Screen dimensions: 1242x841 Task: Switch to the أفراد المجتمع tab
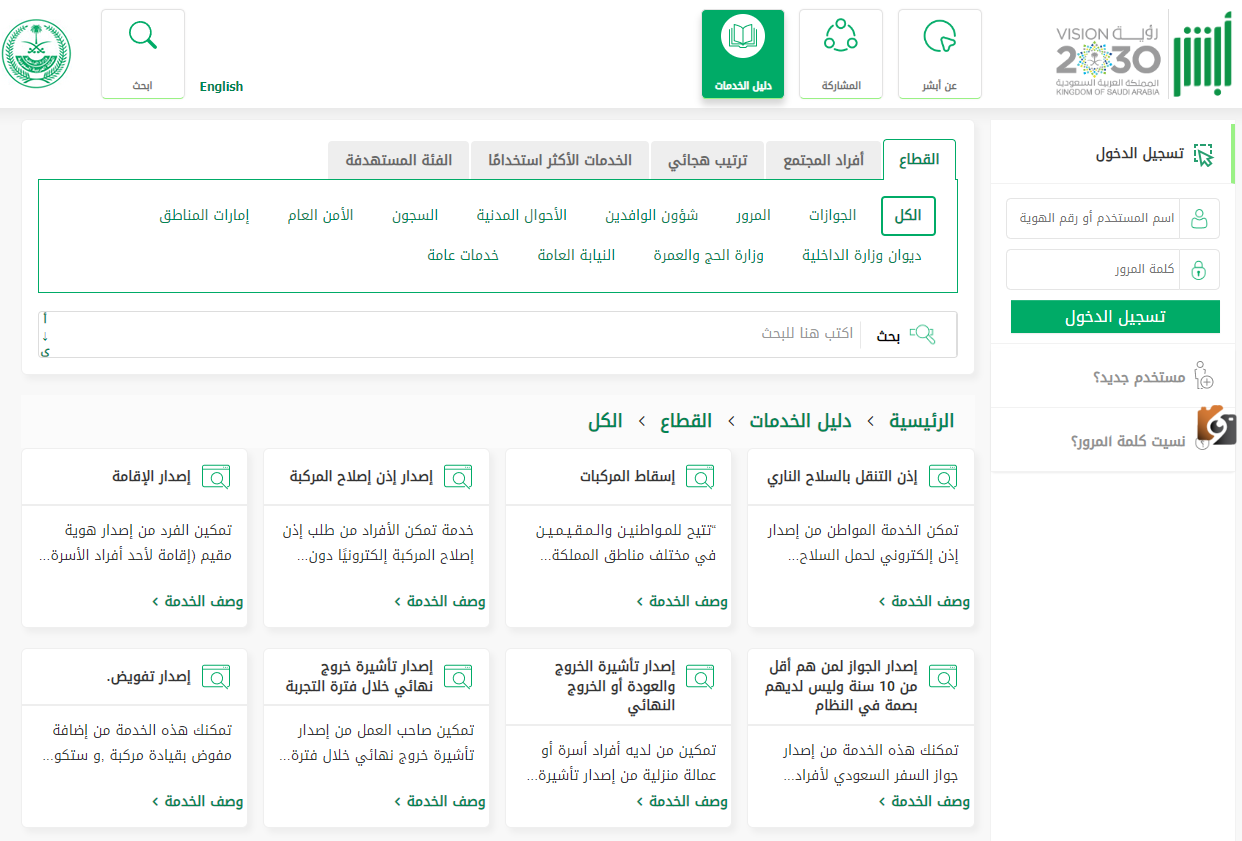(x=823, y=160)
